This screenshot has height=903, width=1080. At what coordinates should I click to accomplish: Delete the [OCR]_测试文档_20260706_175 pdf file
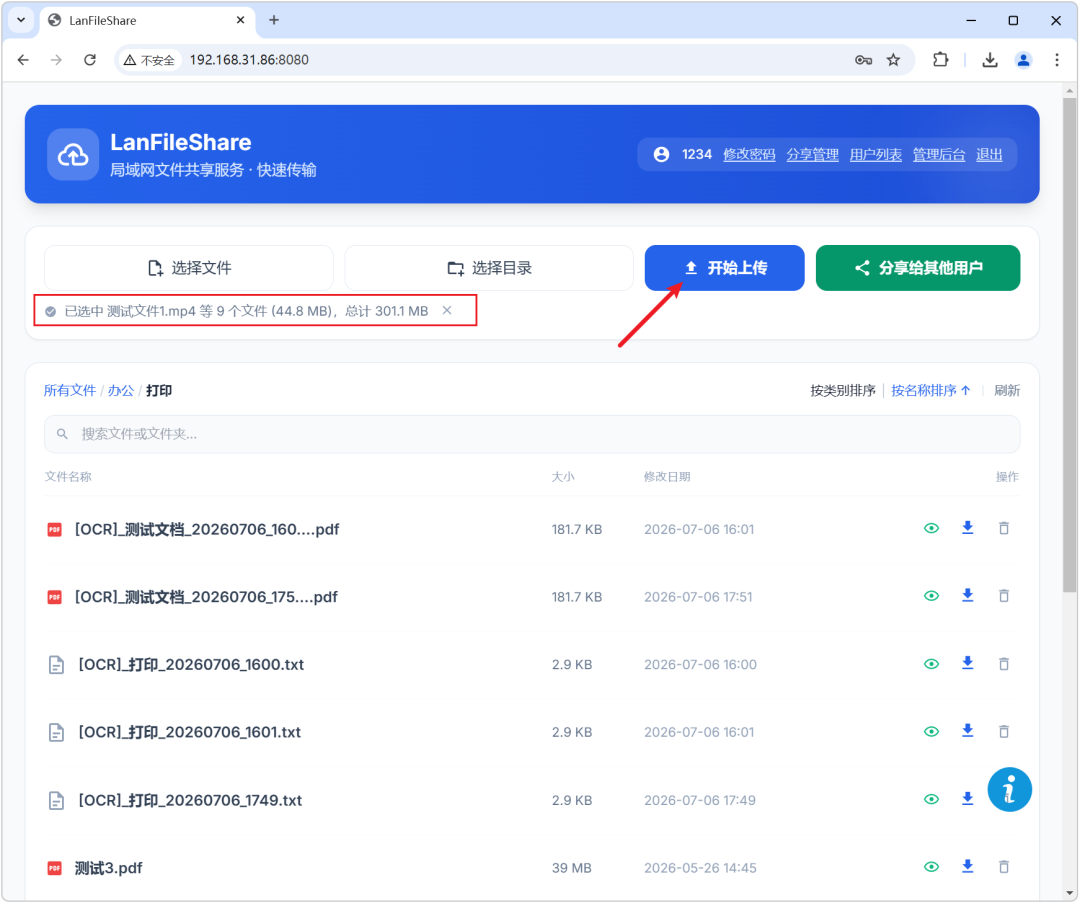[1004, 596]
